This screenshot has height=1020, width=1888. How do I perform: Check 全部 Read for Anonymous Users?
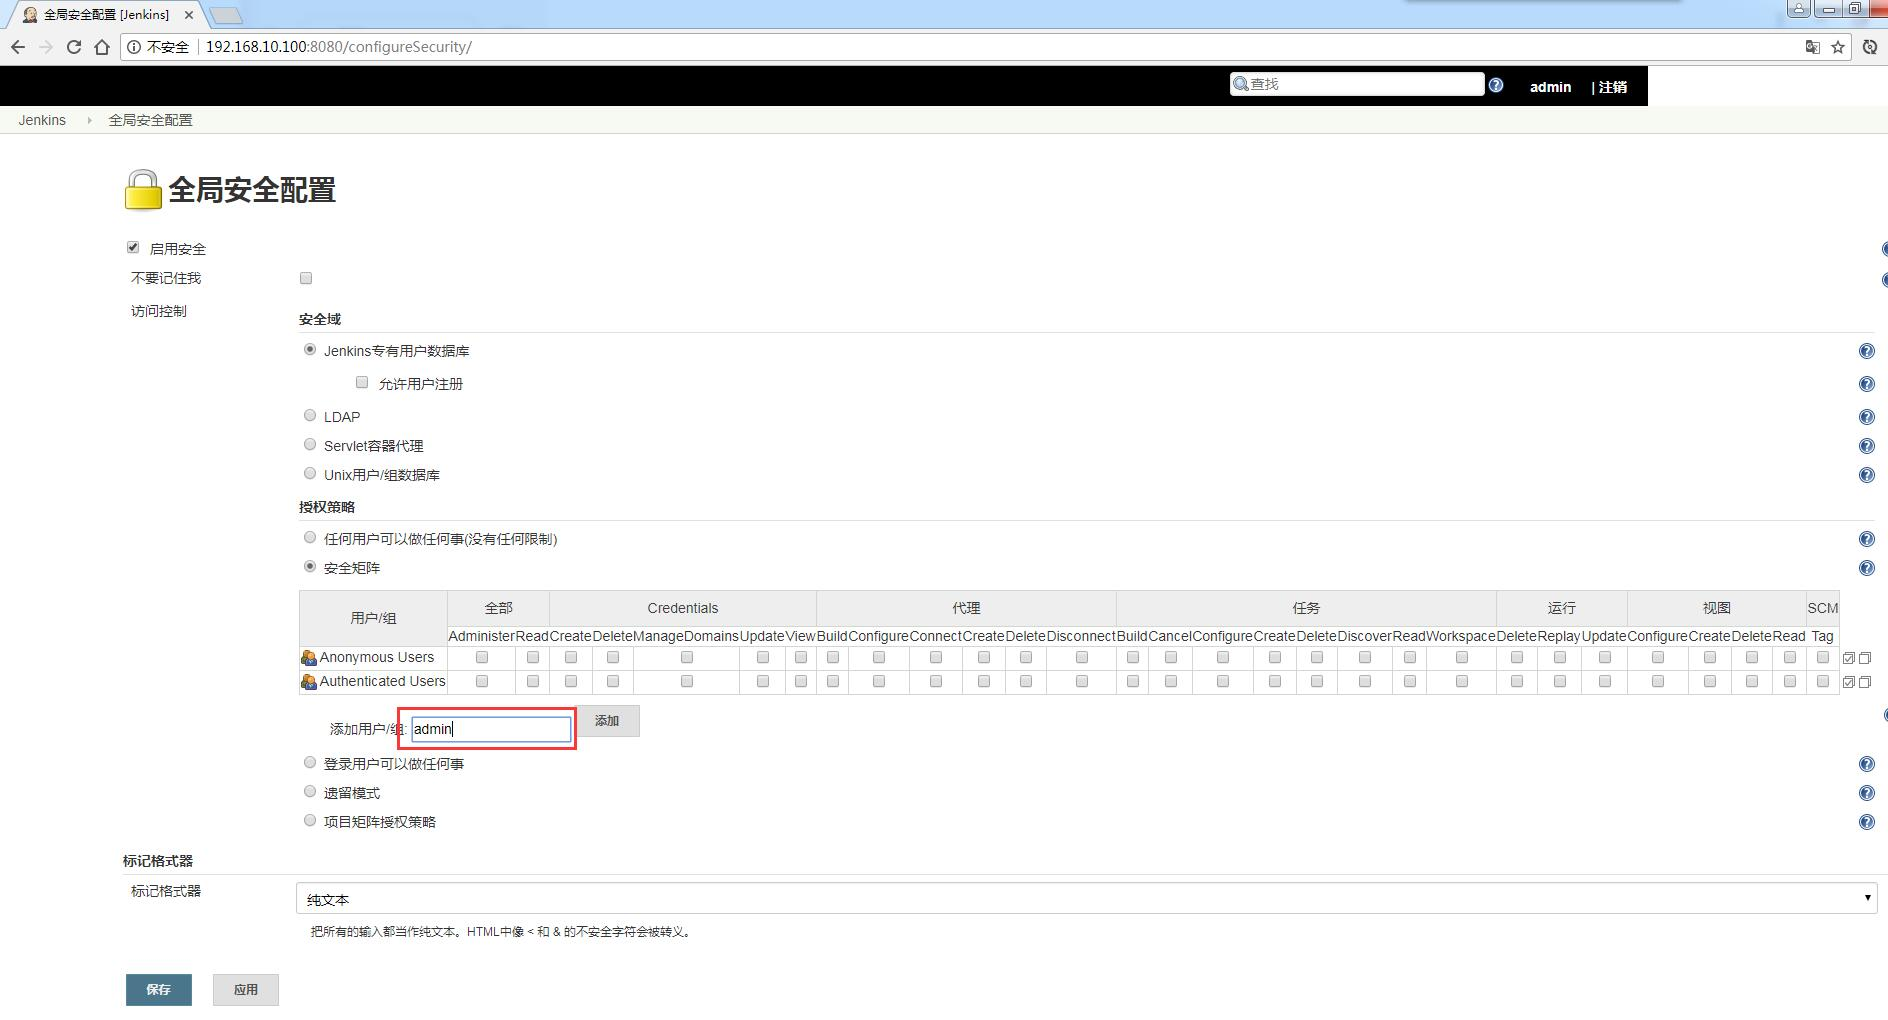coord(533,657)
